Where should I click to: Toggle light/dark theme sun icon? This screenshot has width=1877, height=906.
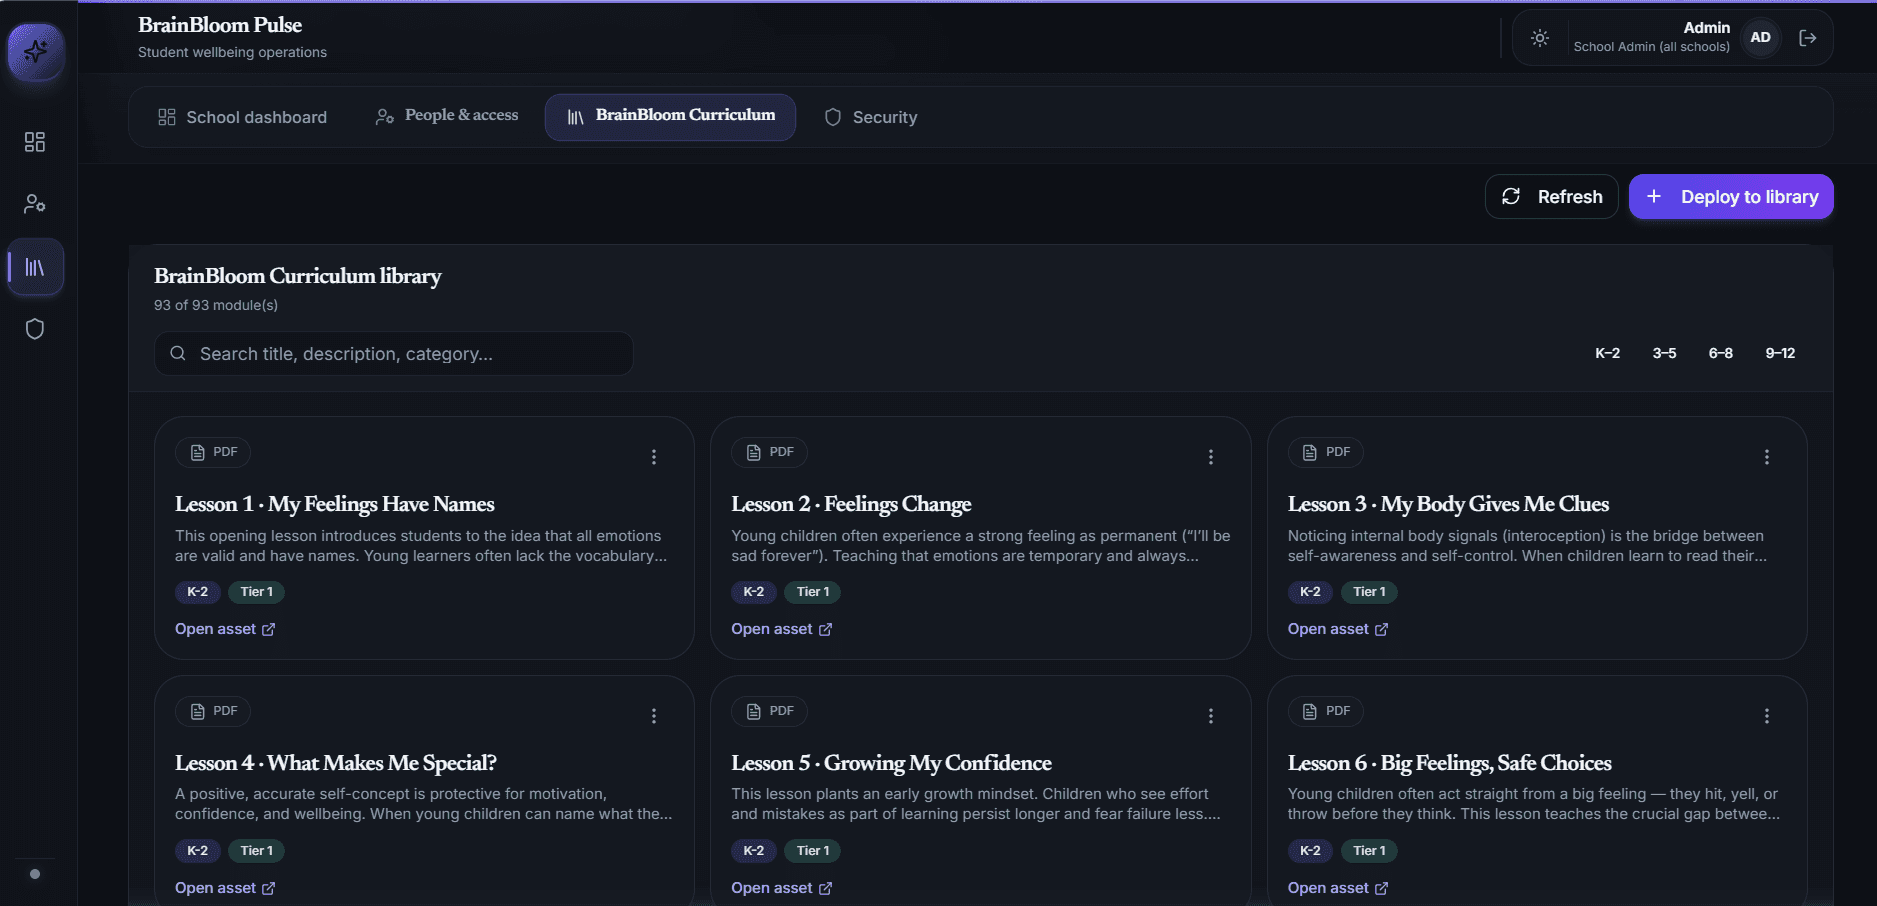tap(1540, 38)
